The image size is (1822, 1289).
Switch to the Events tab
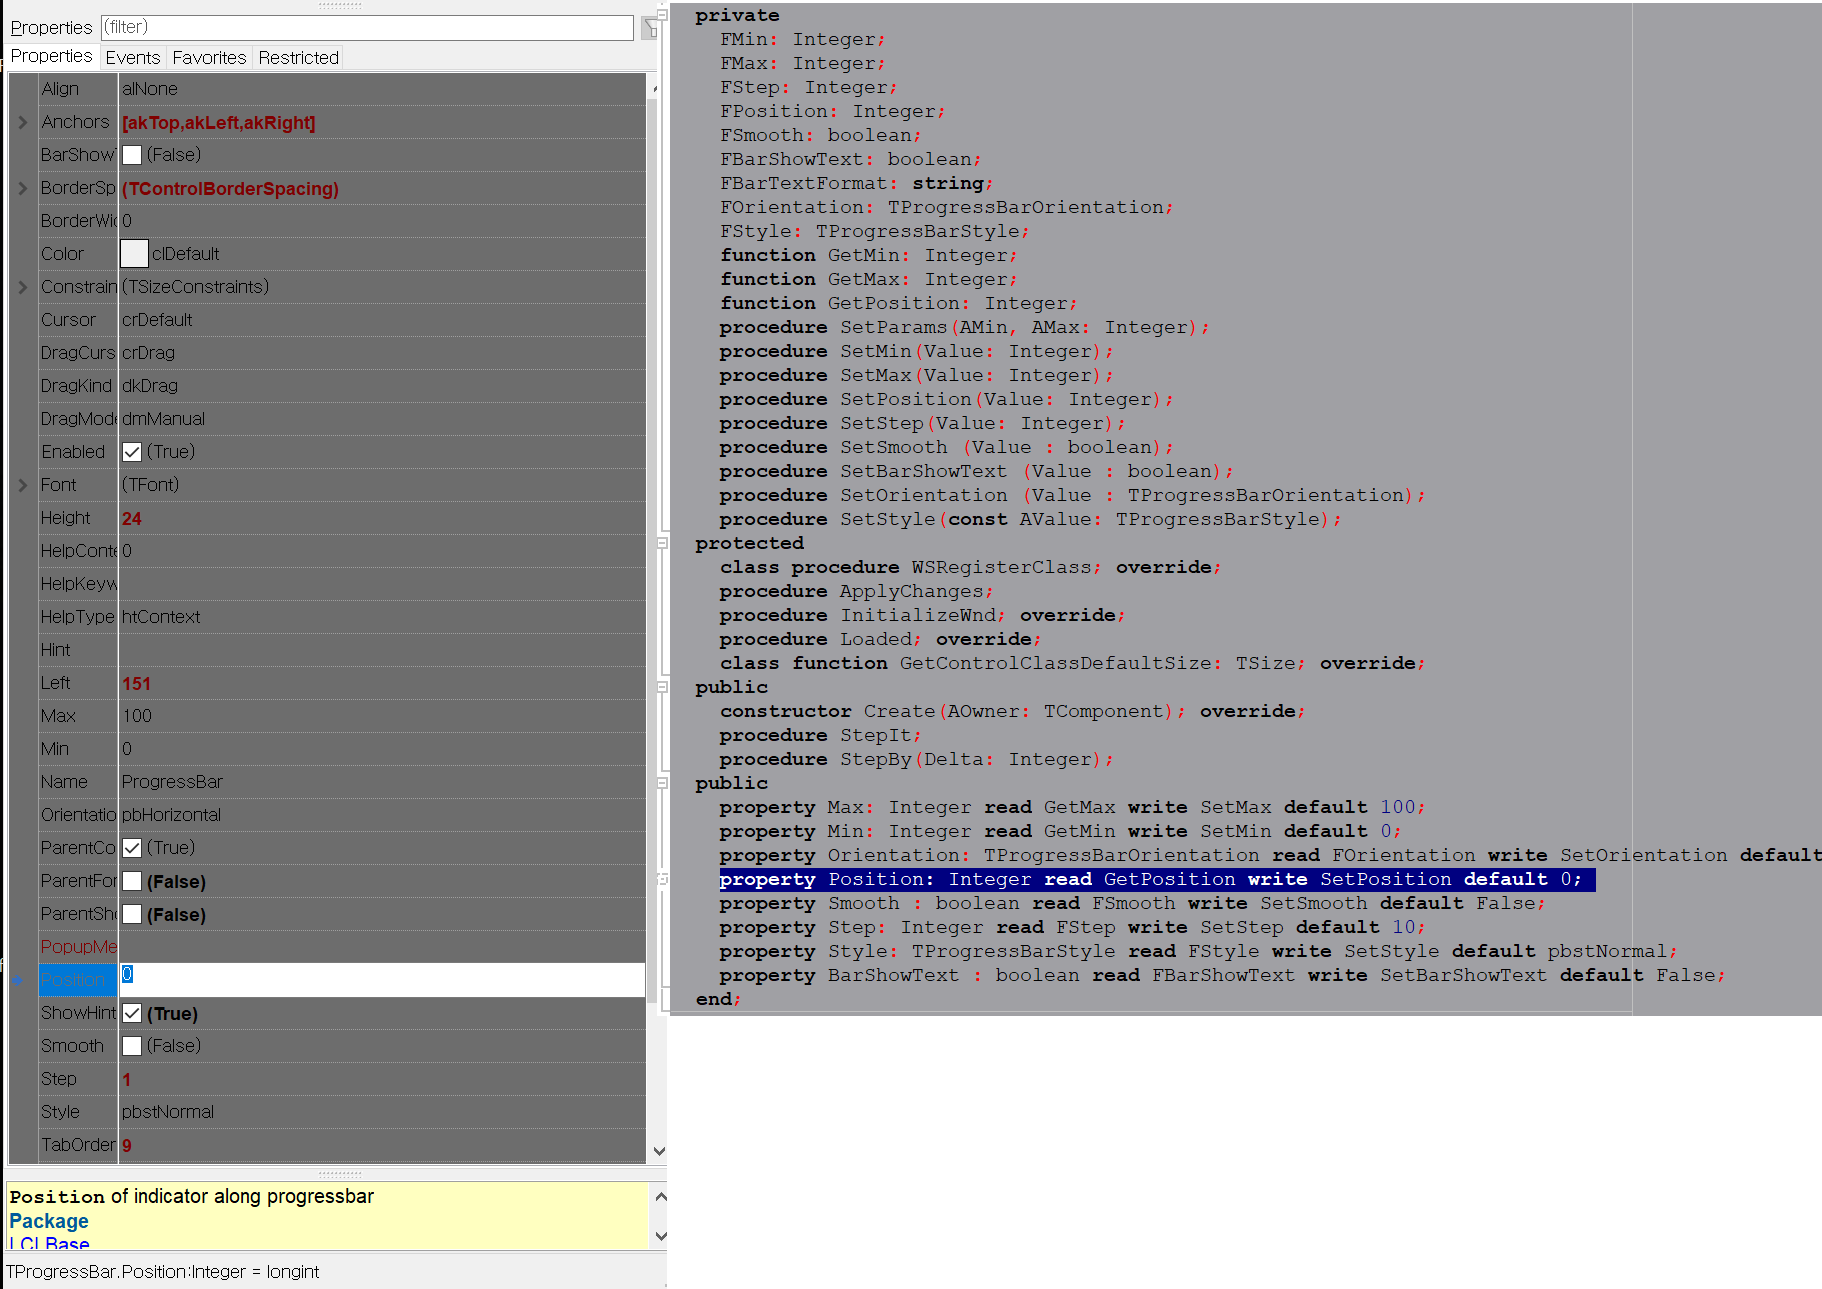pos(132,57)
